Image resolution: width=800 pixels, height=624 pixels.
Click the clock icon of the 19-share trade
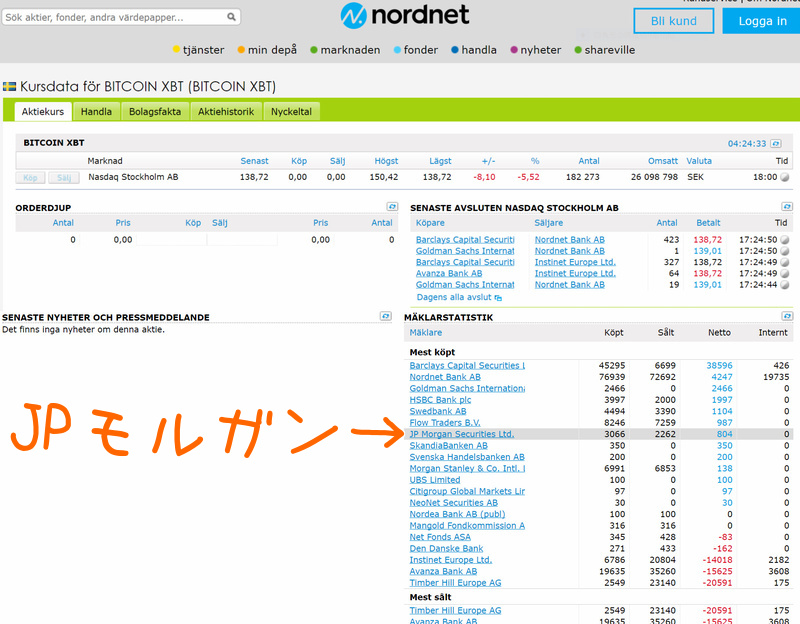coord(785,285)
